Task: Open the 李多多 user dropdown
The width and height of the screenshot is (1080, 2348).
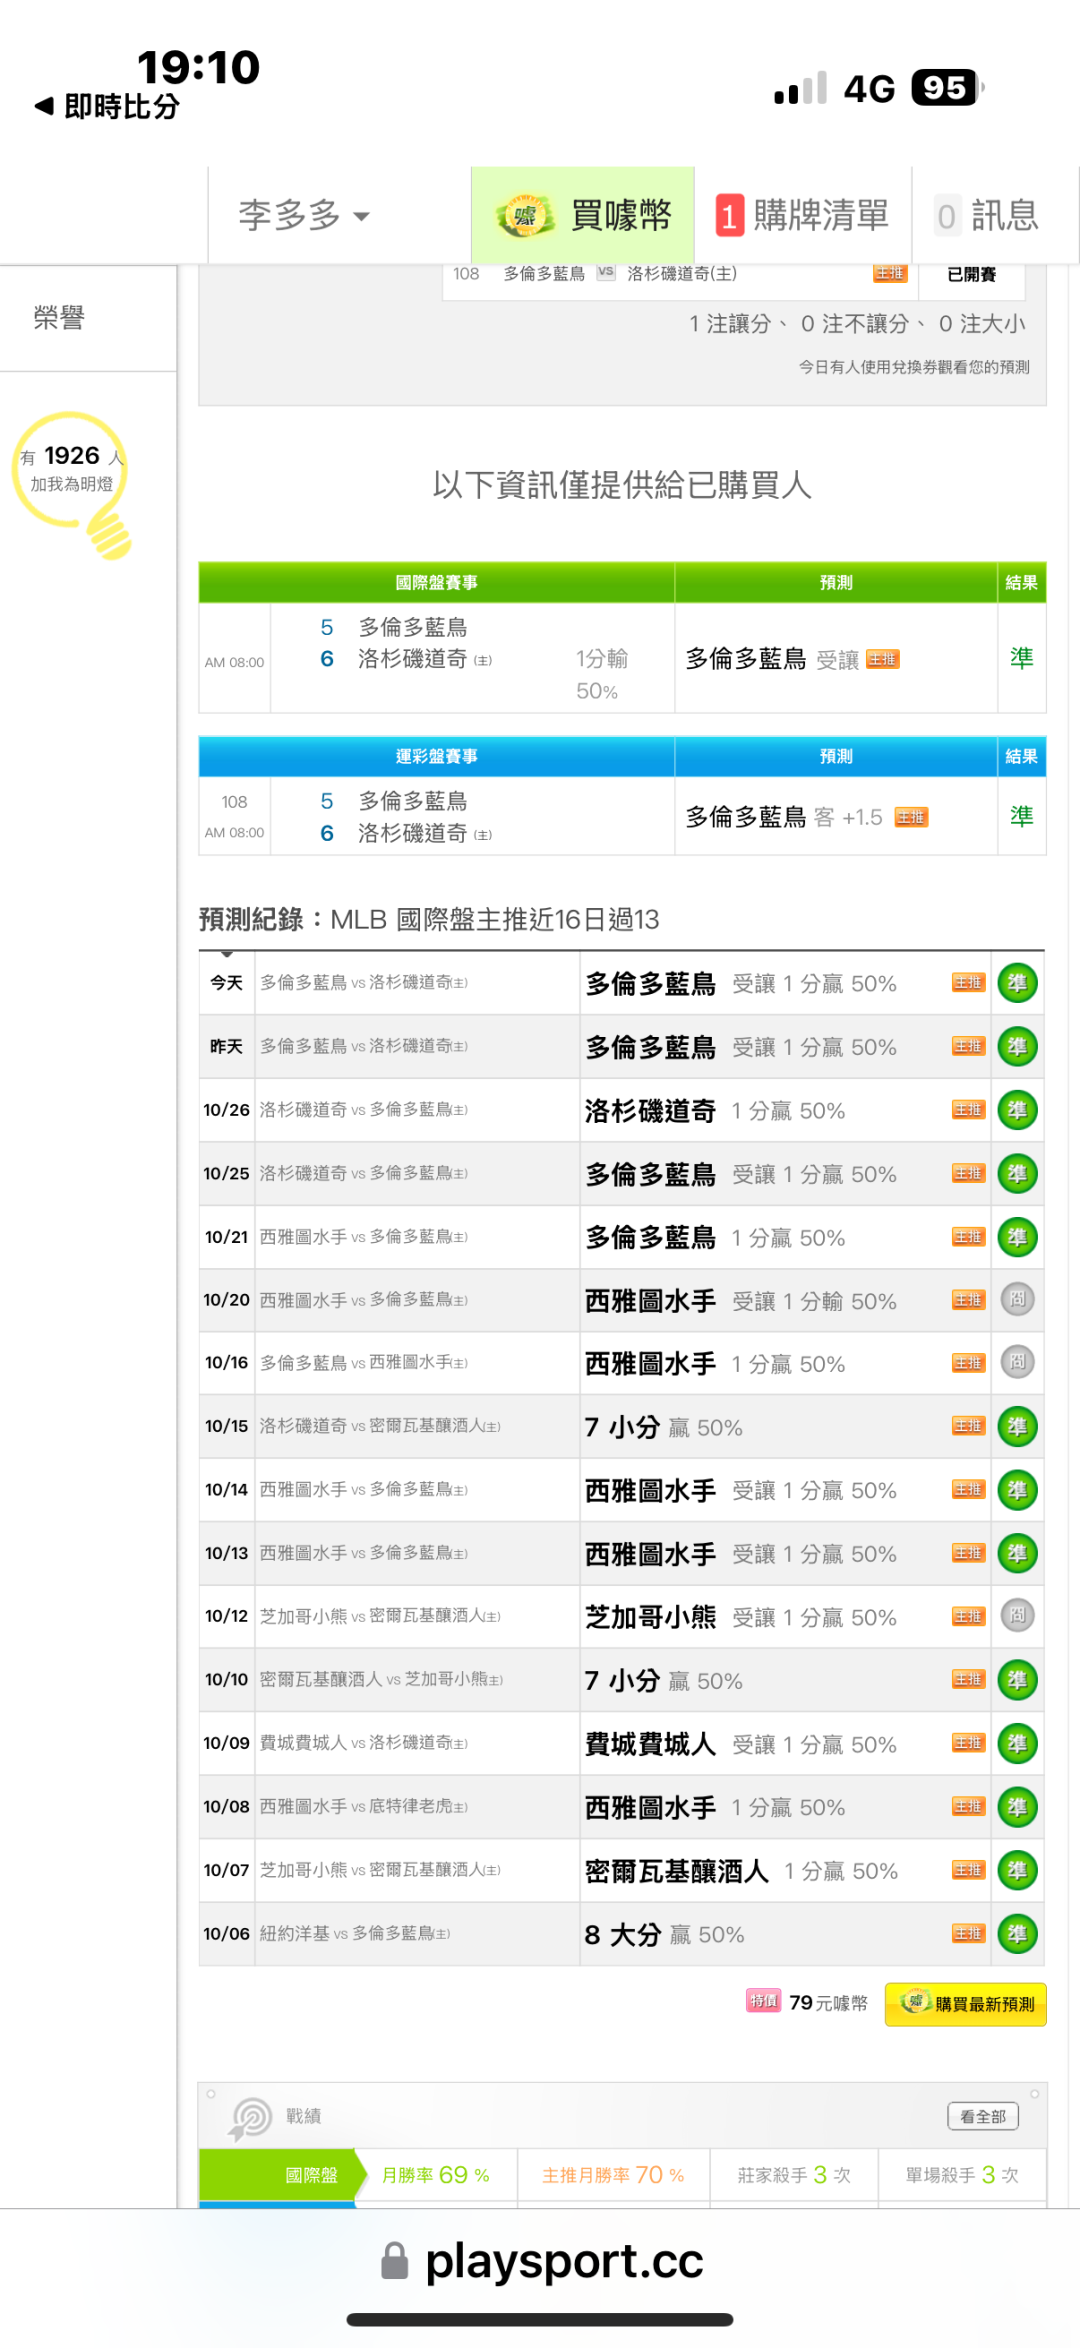Action: pos(304,215)
